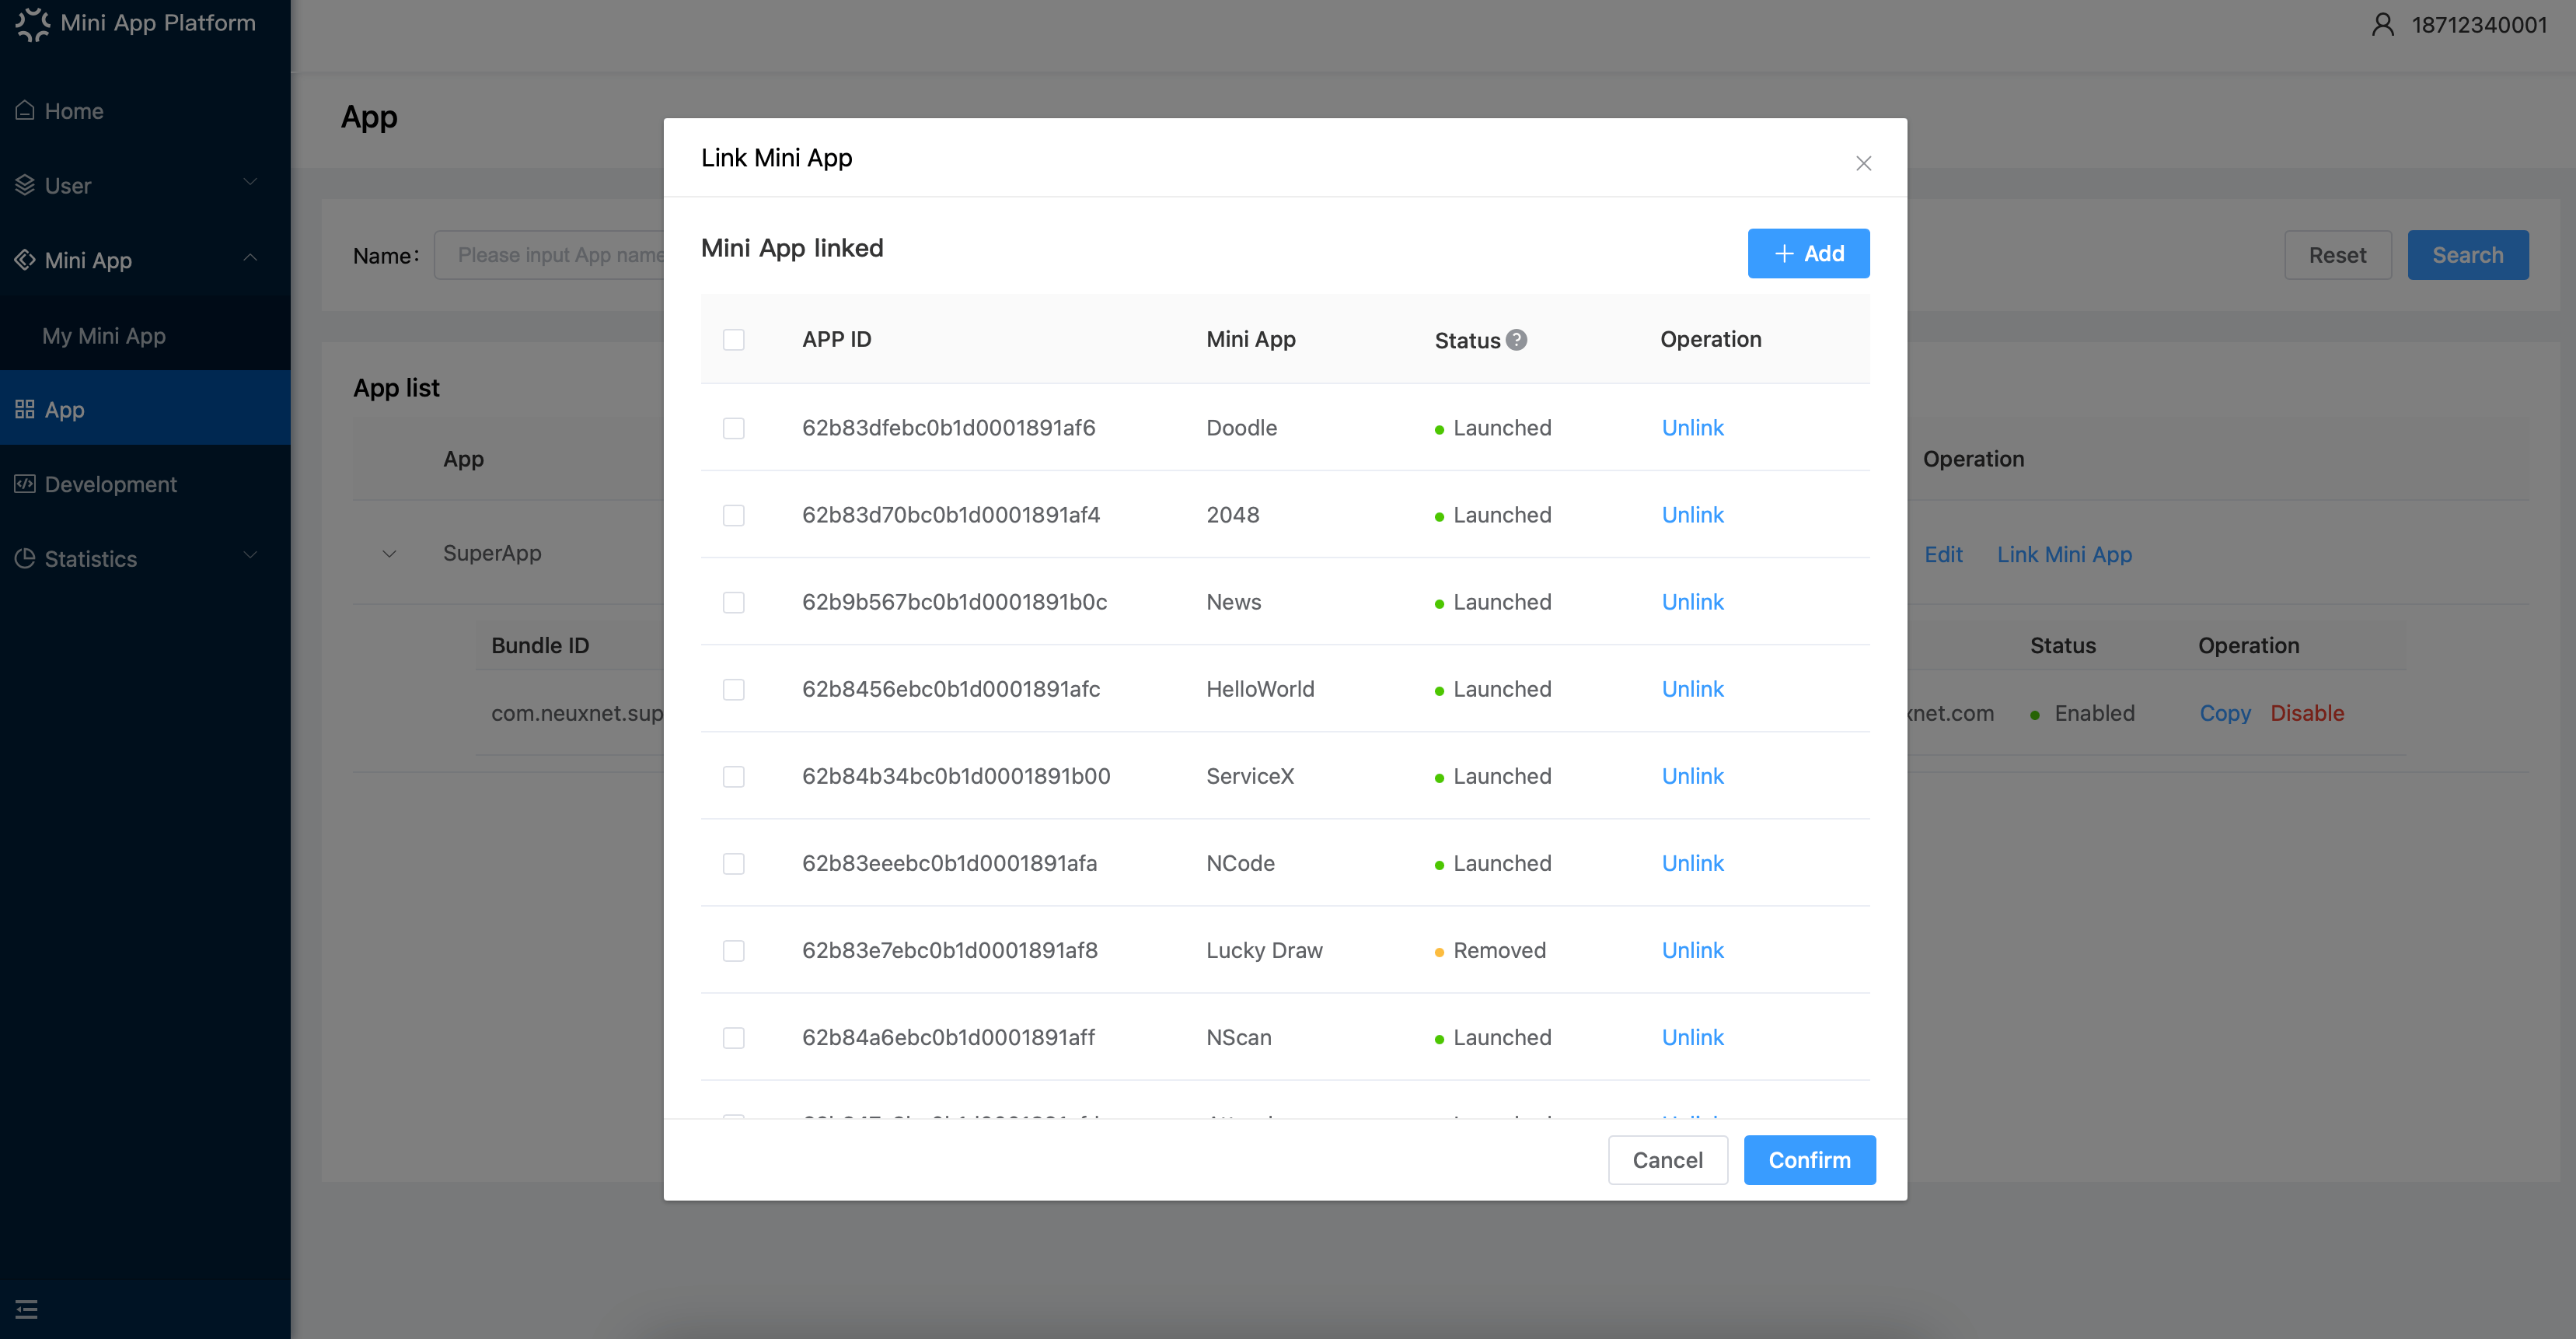This screenshot has width=2576, height=1339.
Task: Unlink the ServiceX mini app
Action: point(1692,776)
